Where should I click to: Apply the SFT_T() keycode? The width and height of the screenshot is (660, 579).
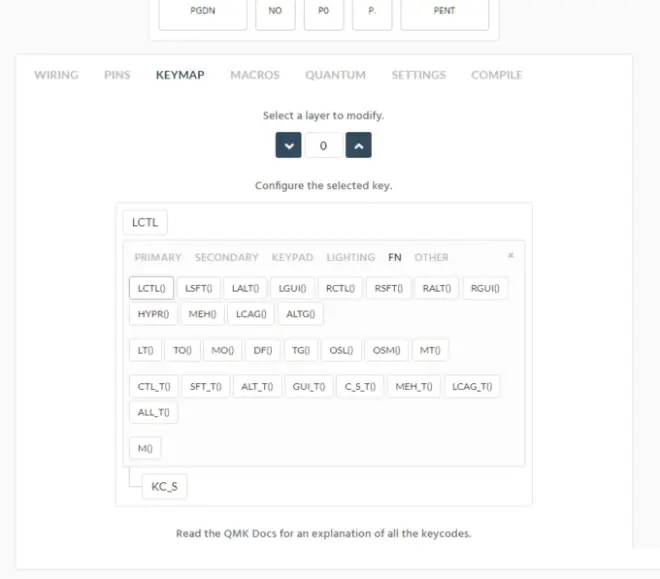[205, 386]
